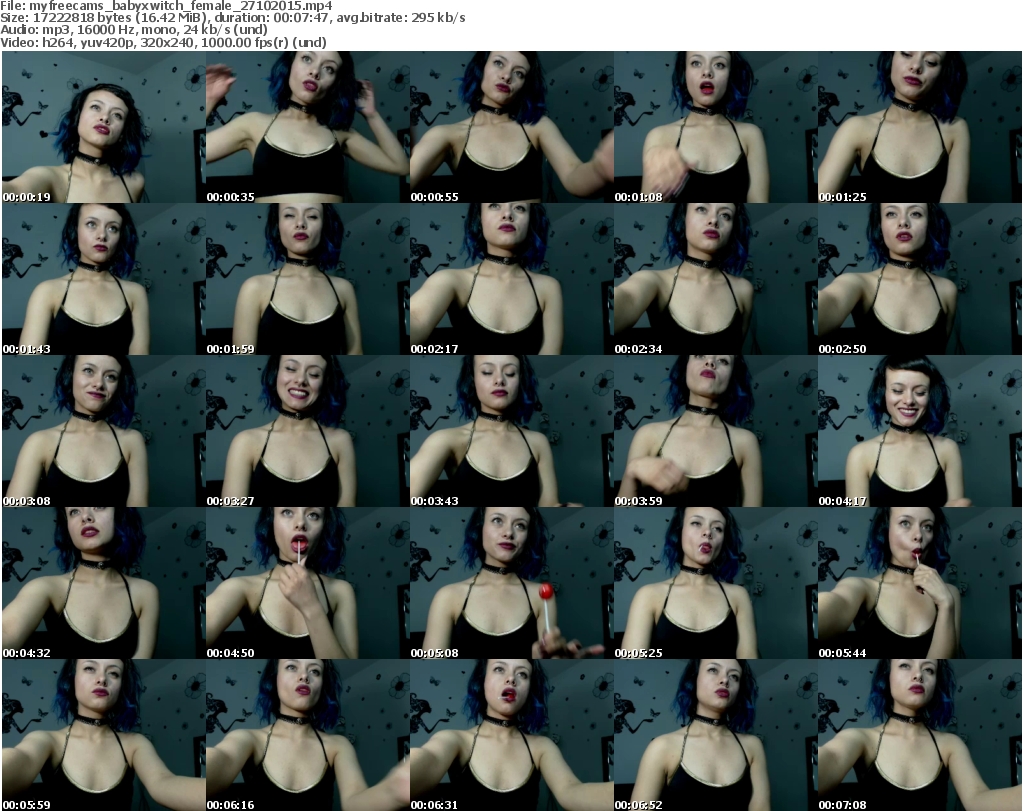Select the frame stamped 00:02:34
This screenshot has width=1024, height=811.
coord(716,279)
